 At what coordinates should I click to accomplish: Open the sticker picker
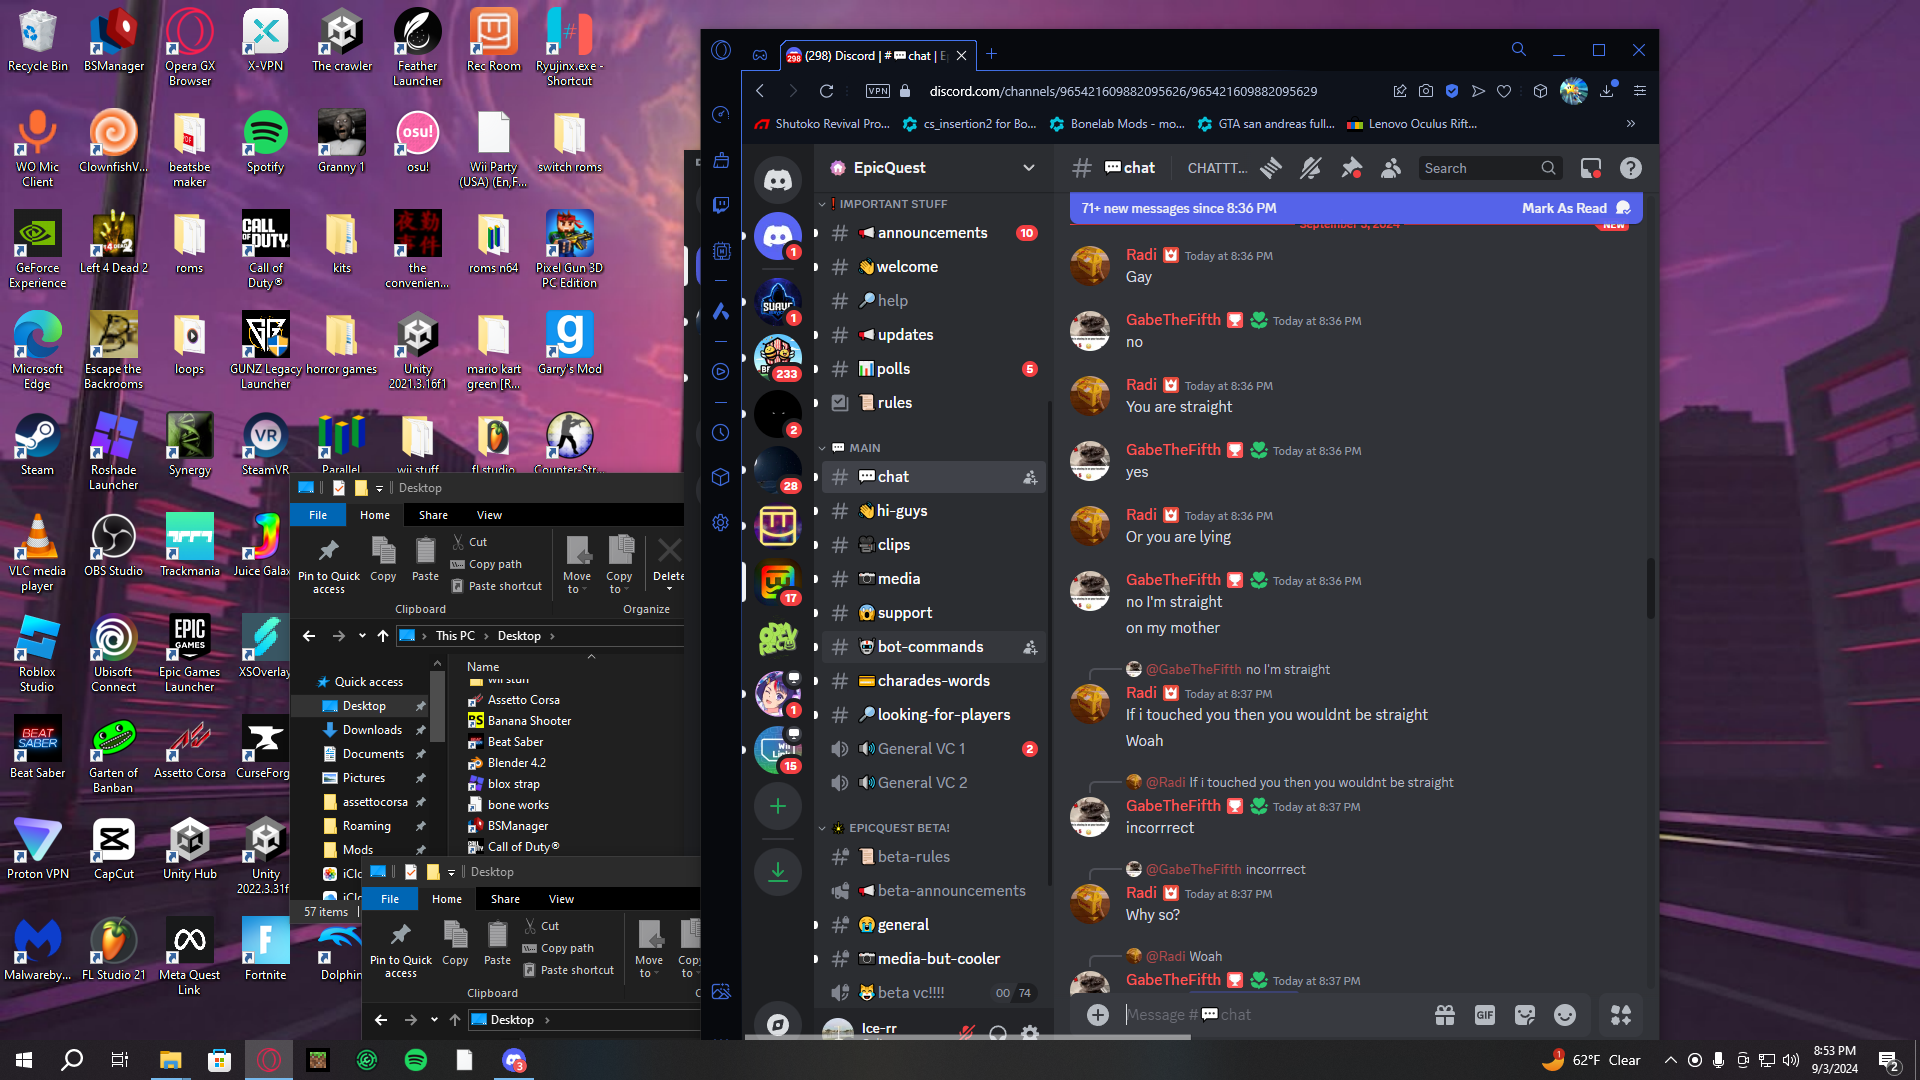pos(1524,1015)
